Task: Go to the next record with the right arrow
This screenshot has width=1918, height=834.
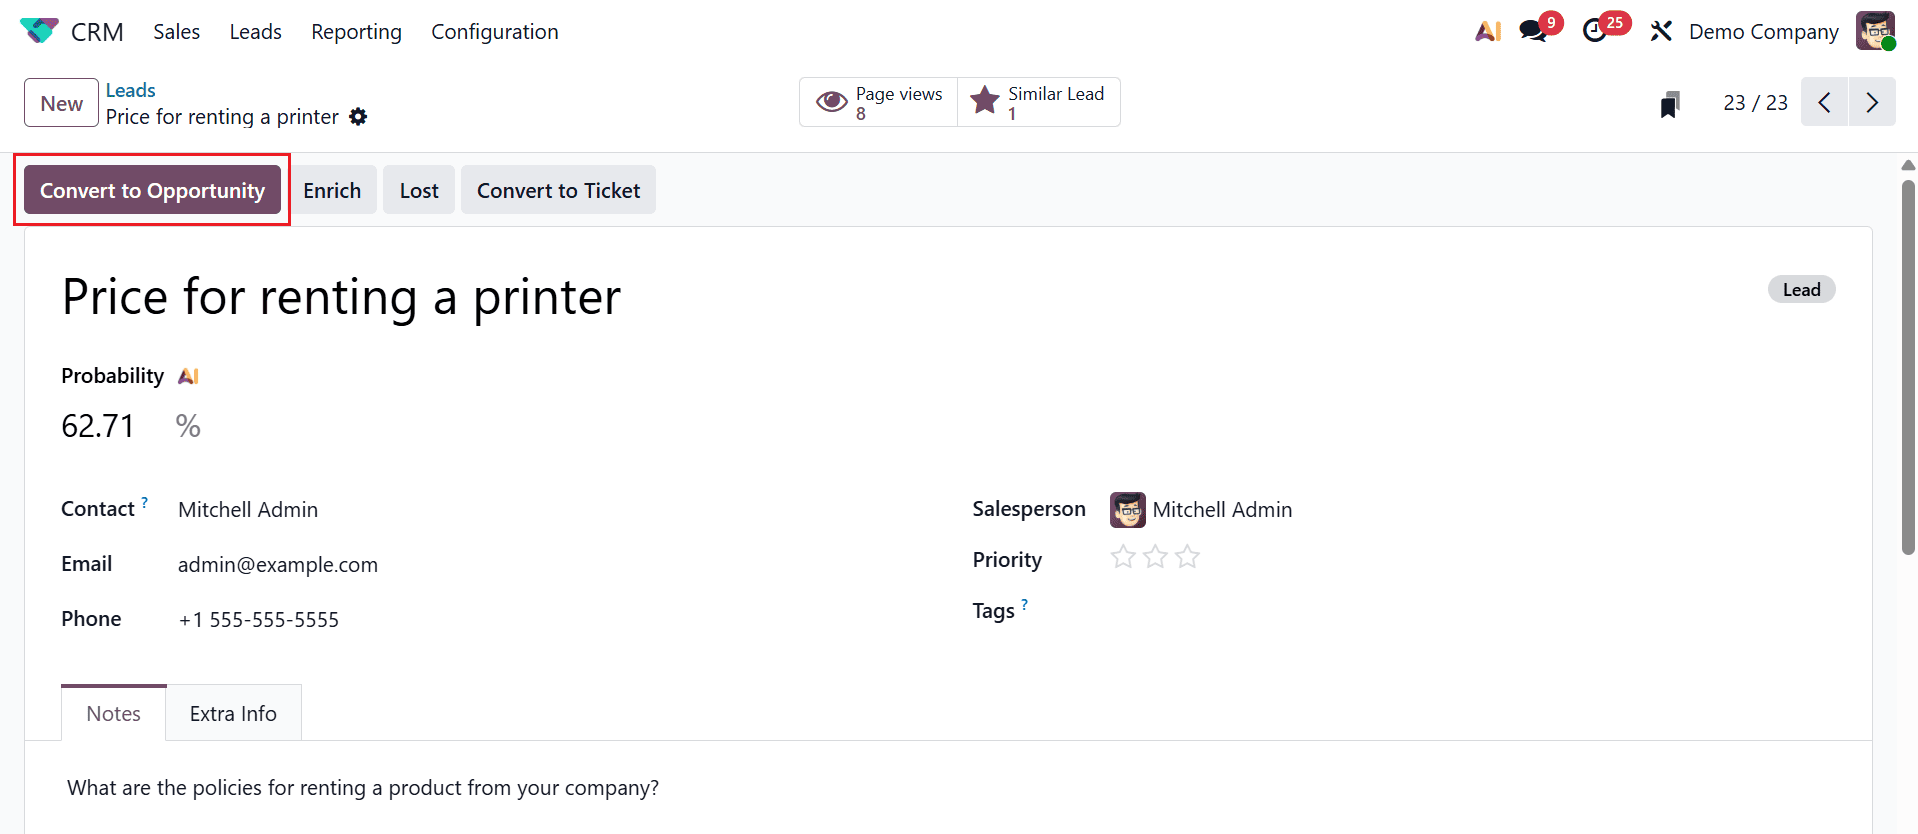Action: [x=1872, y=102]
